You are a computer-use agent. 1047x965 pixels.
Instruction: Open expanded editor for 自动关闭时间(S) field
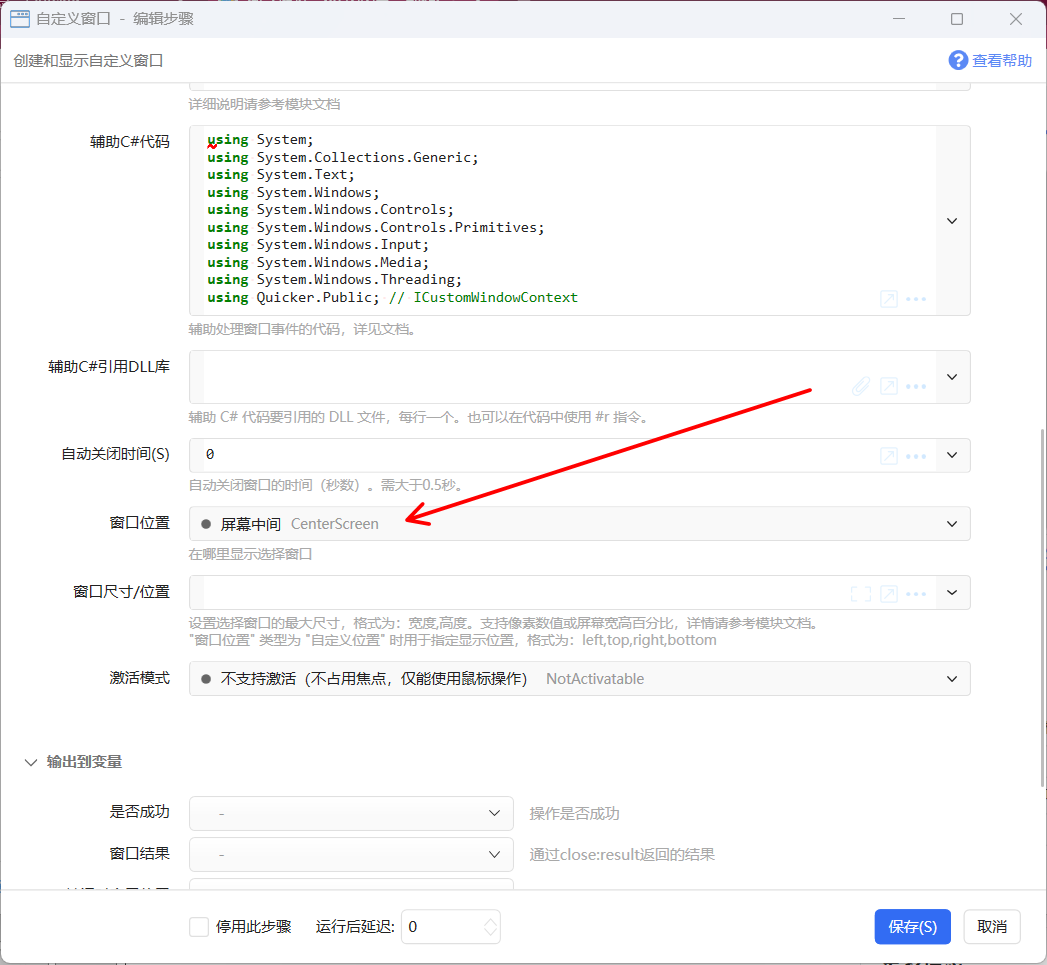click(x=889, y=455)
